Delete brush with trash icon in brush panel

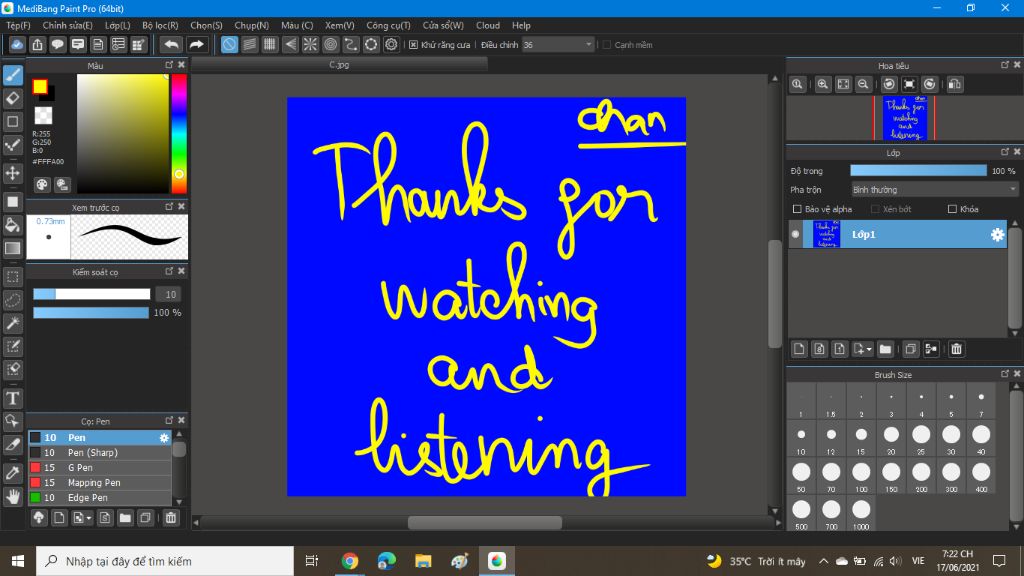coord(170,518)
